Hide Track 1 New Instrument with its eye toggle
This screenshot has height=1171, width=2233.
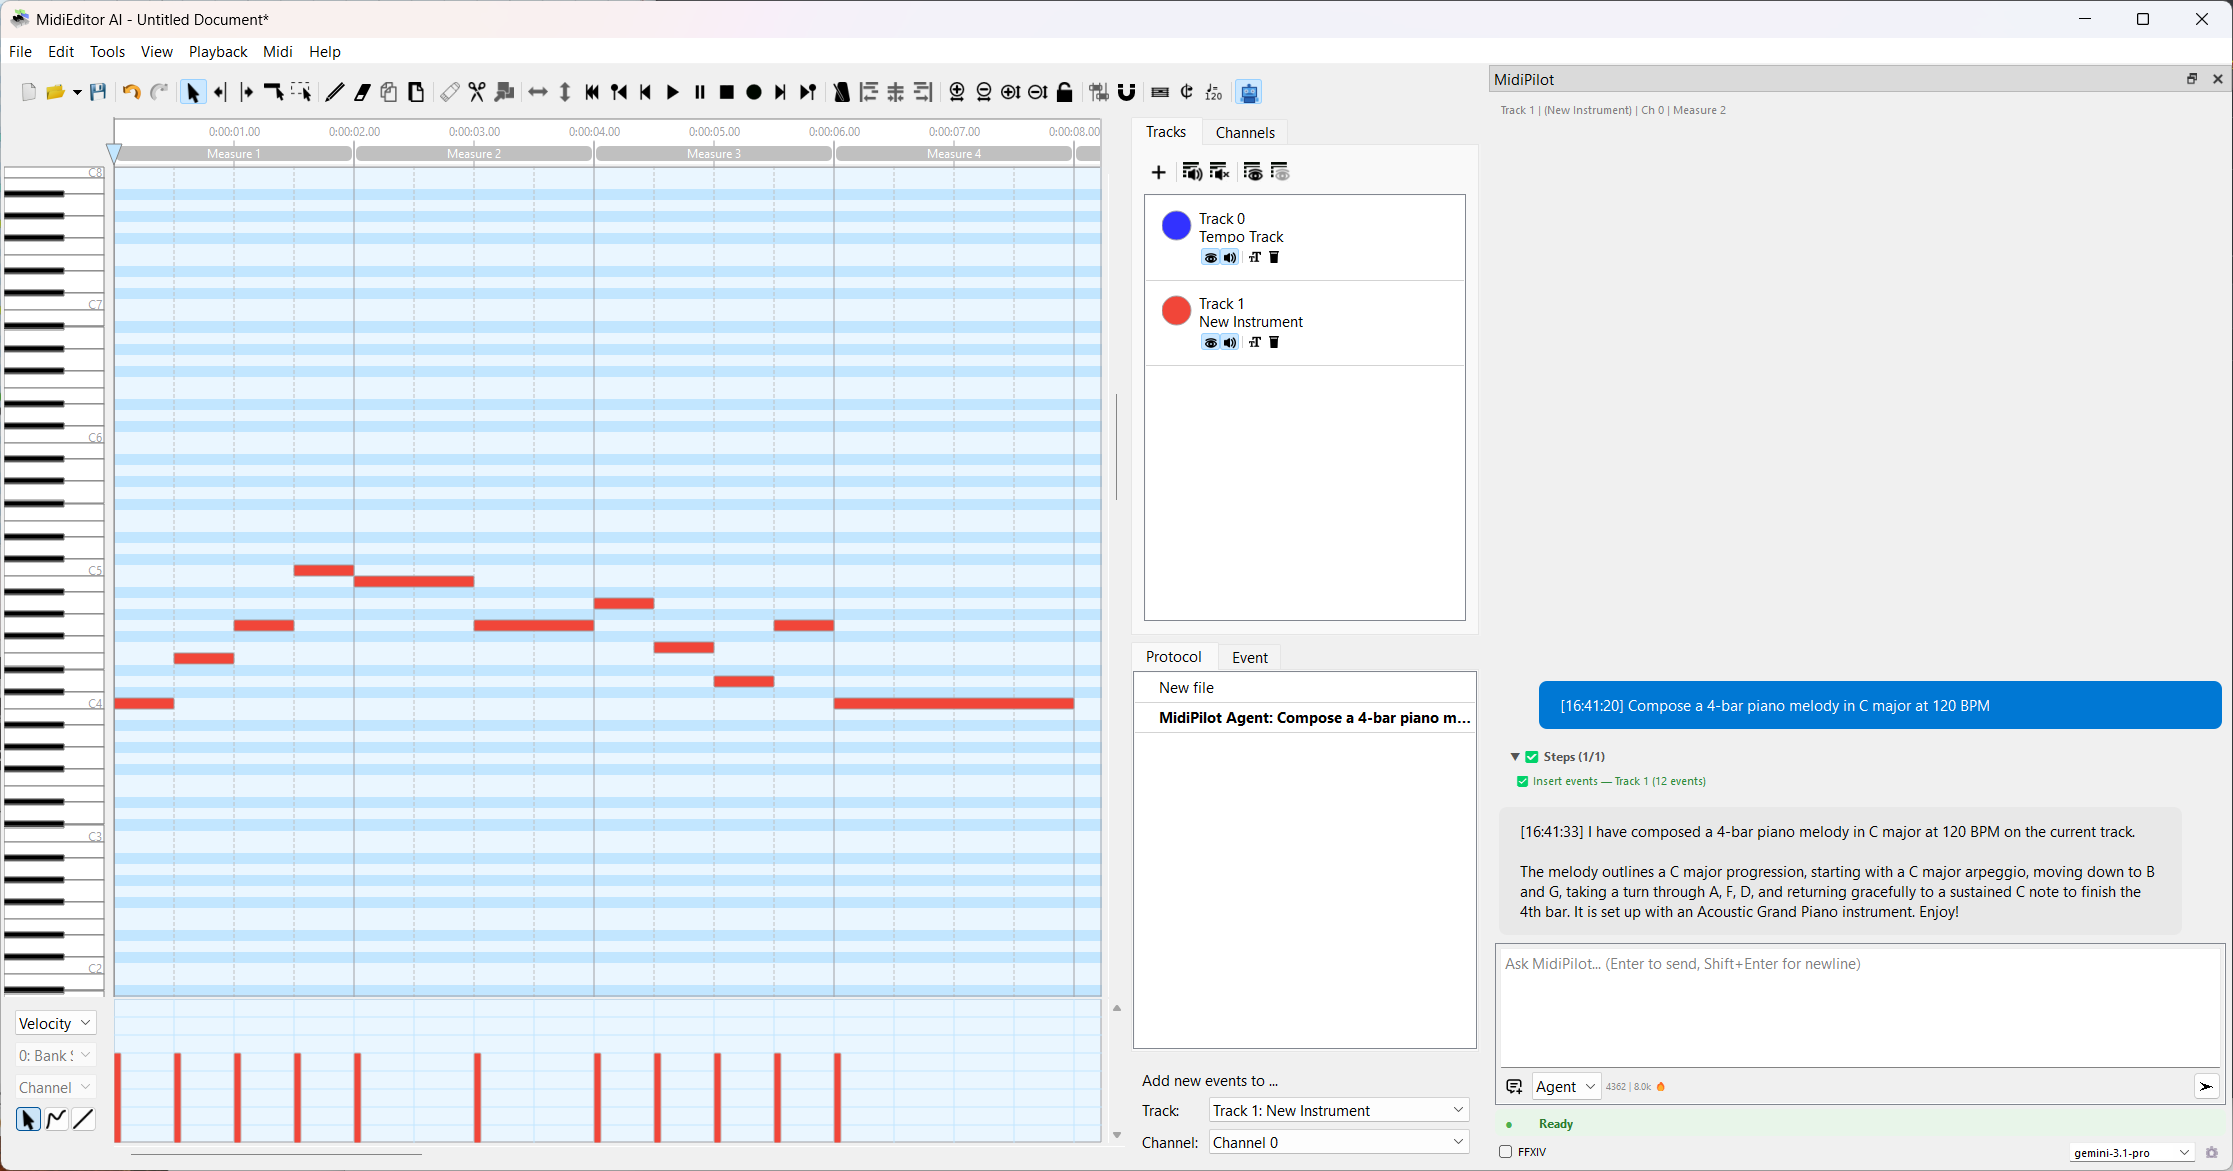[1210, 342]
